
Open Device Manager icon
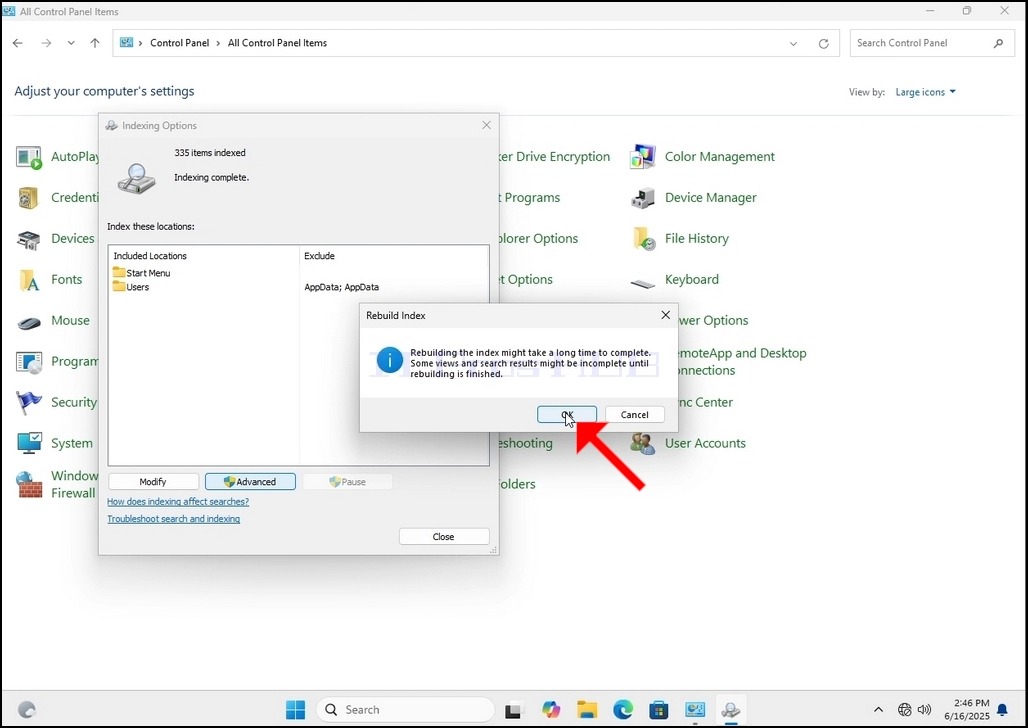tap(642, 197)
